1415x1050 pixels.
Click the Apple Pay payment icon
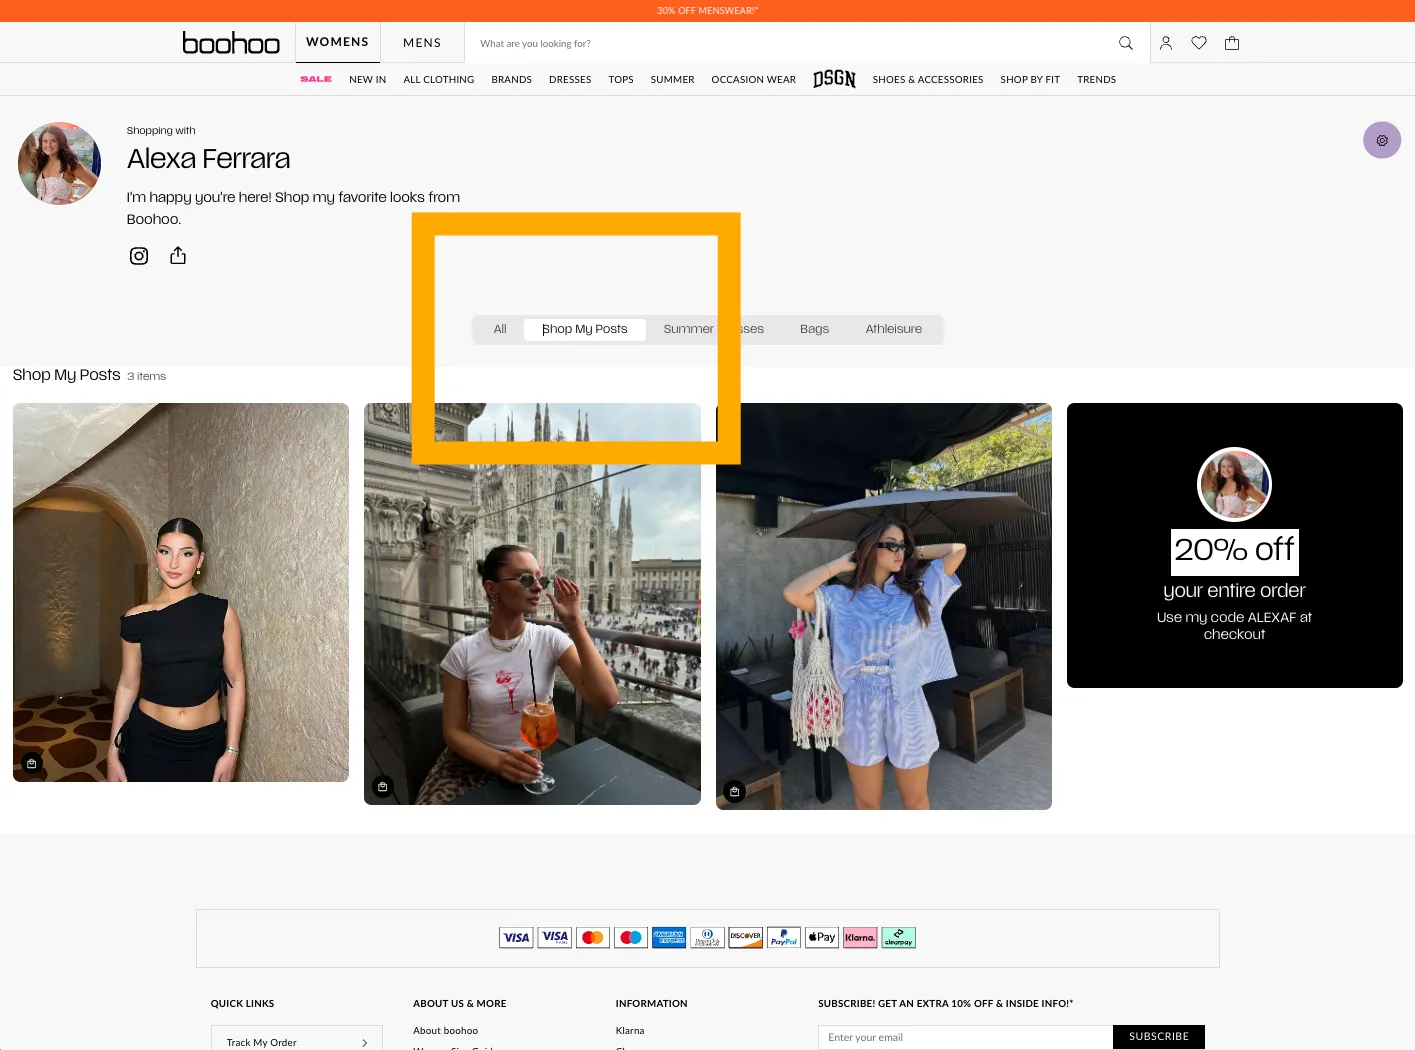[822, 938]
